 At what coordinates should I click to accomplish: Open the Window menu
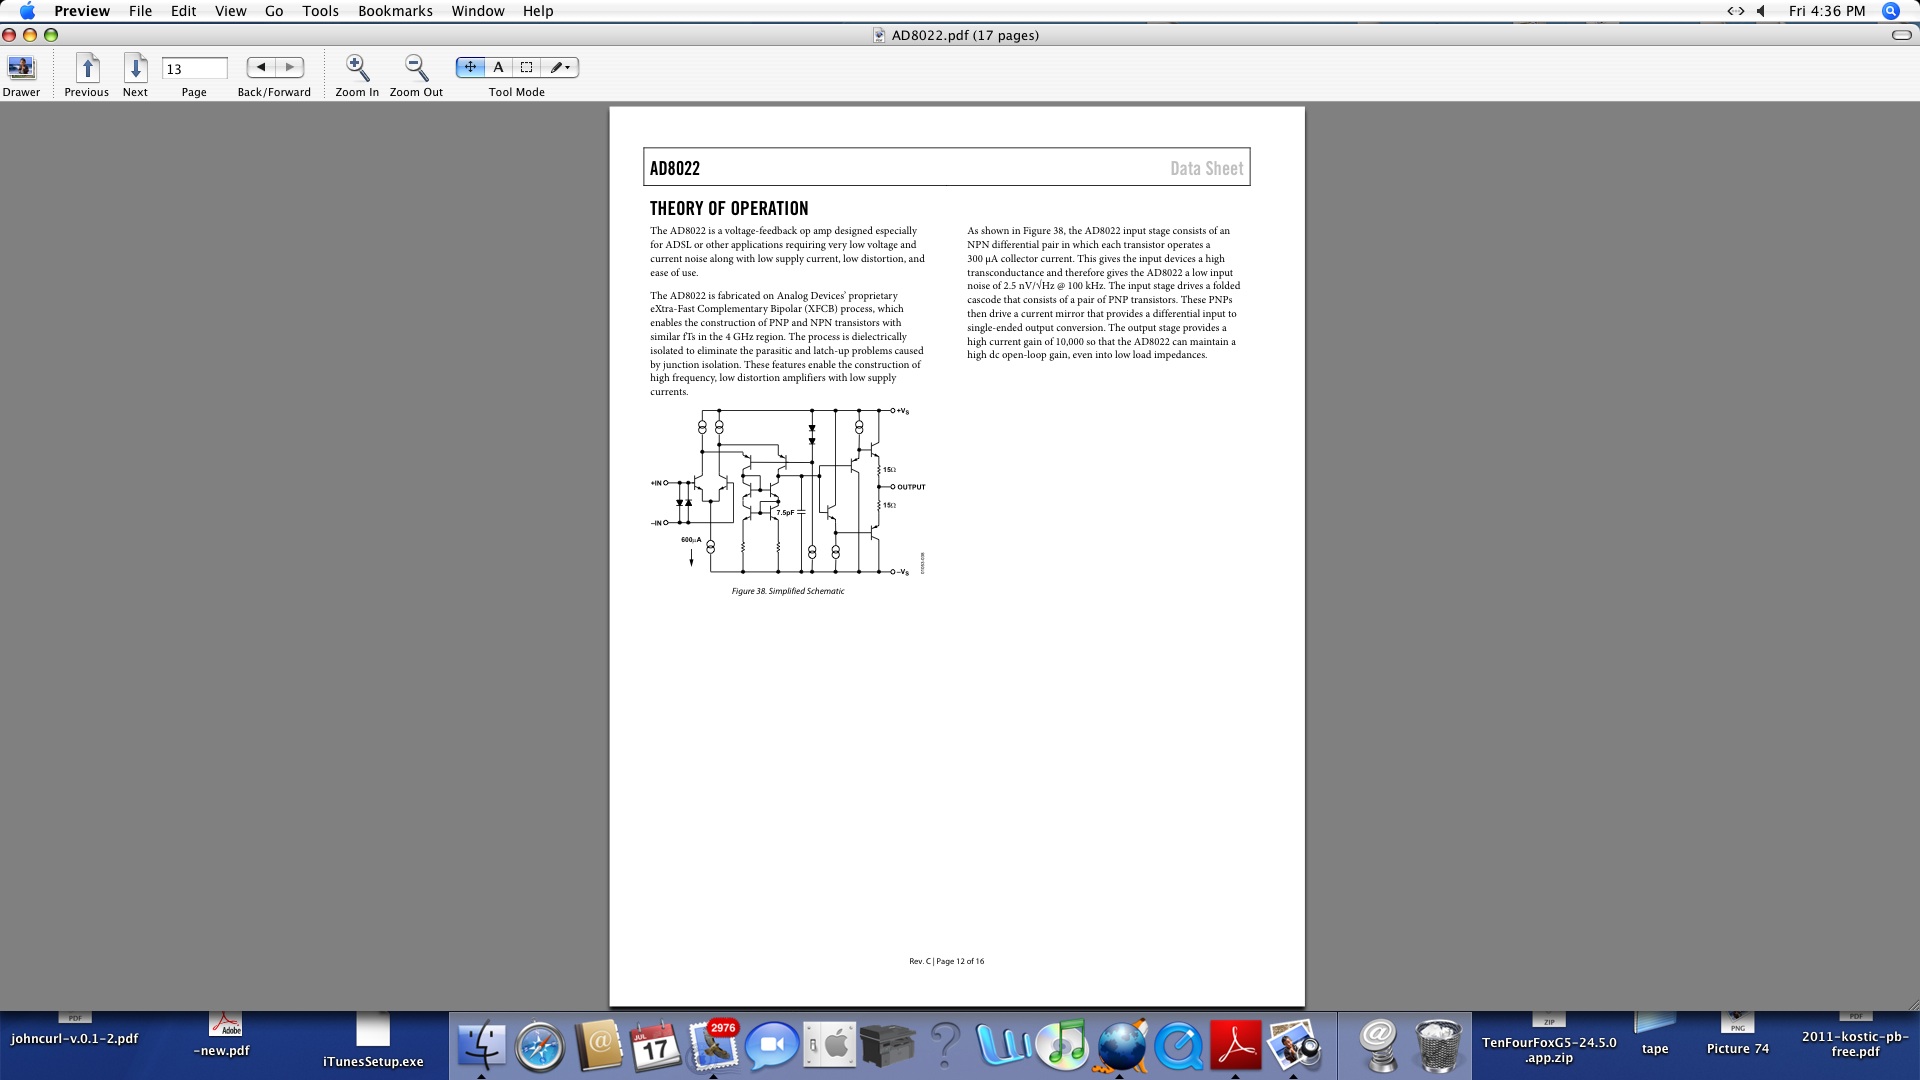pyautogui.click(x=477, y=11)
